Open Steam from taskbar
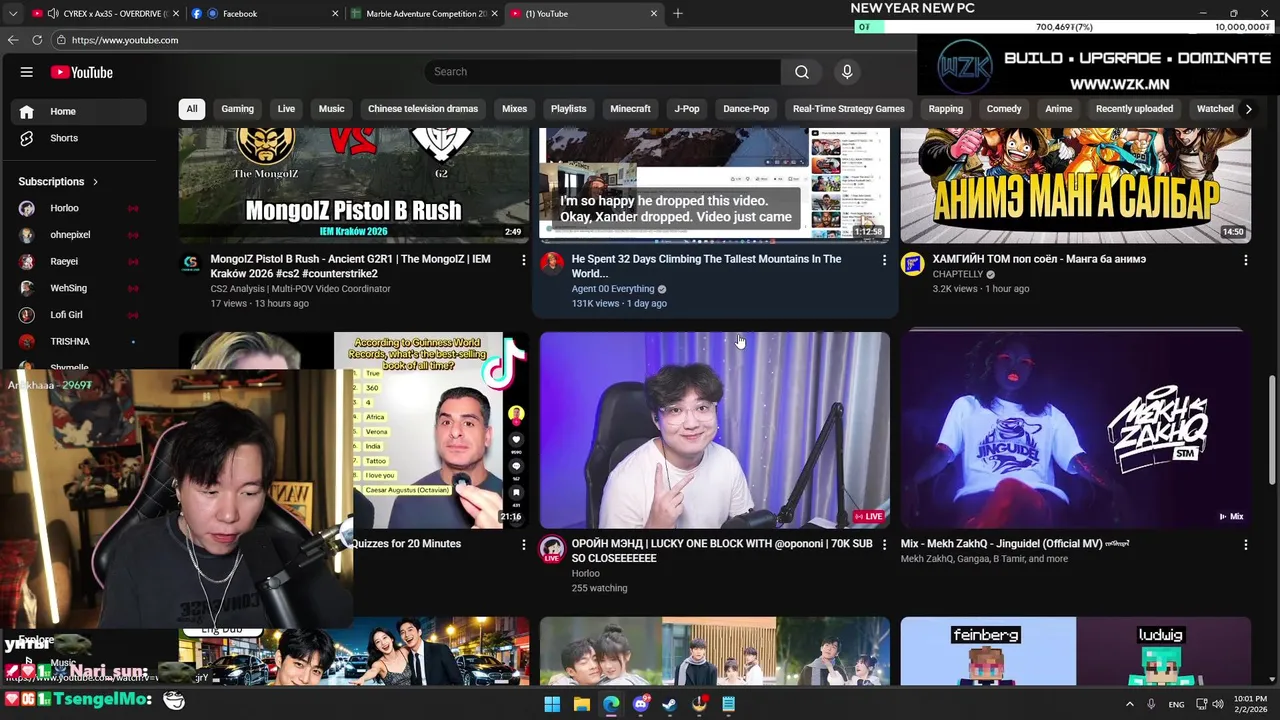Viewport: 1280px width, 720px height. [670, 704]
